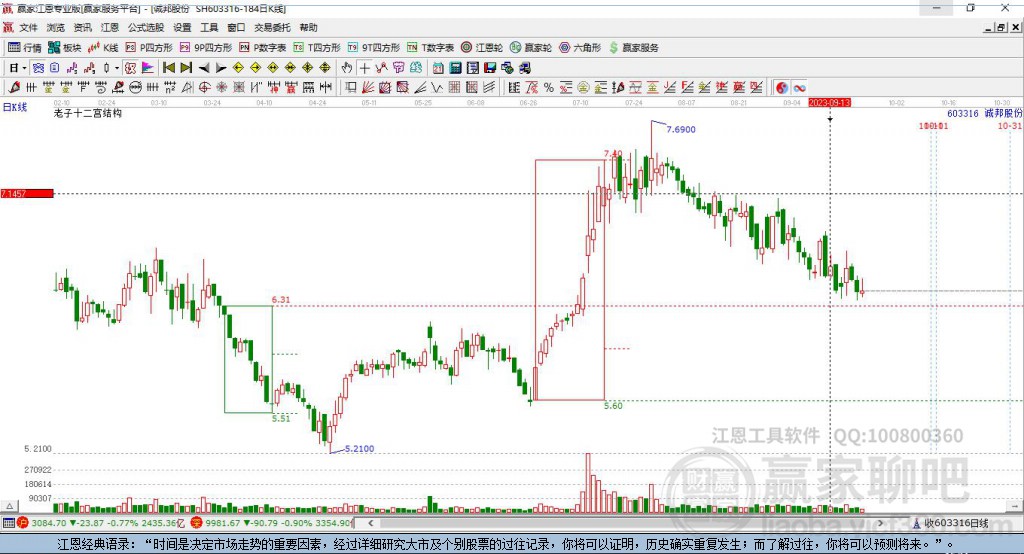Click the 日K线 period label
This screenshot has width=1024, height=554.
coord(14,107)
